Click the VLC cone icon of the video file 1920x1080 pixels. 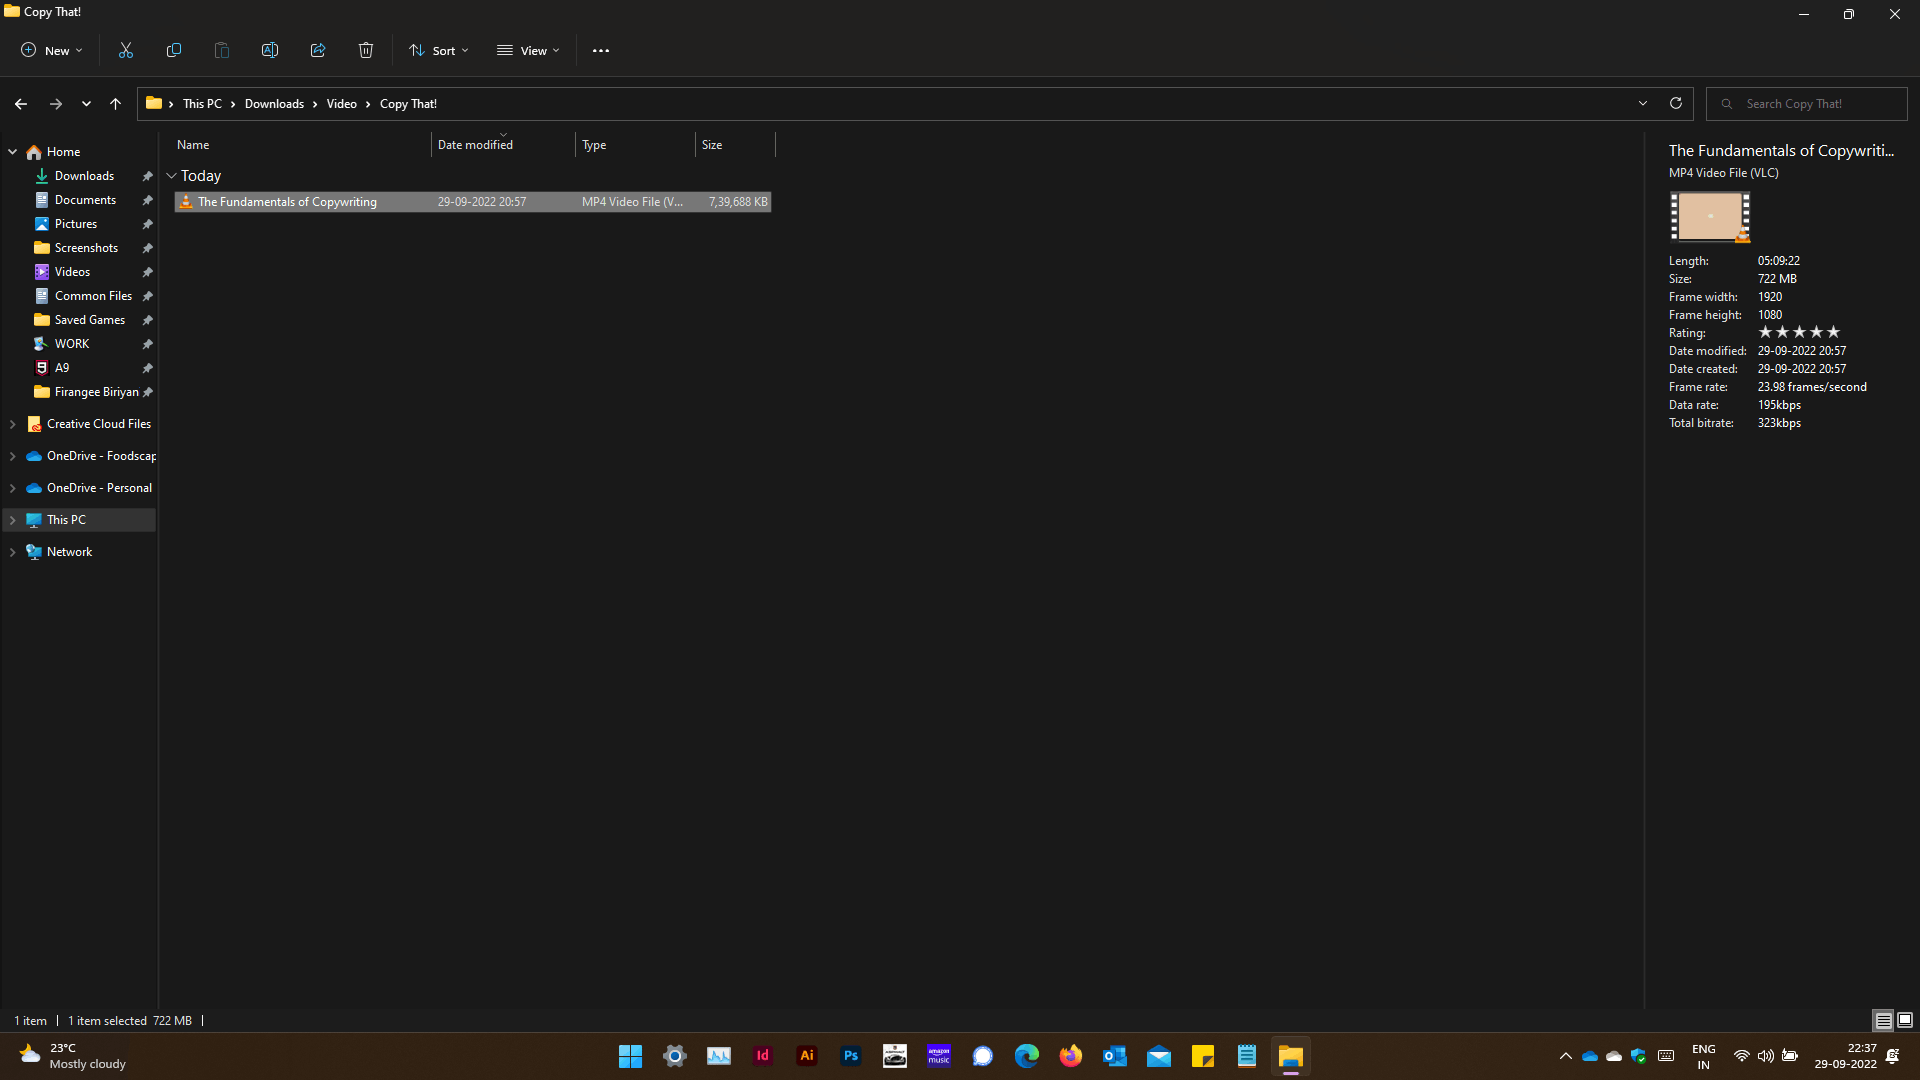point(186,202)
